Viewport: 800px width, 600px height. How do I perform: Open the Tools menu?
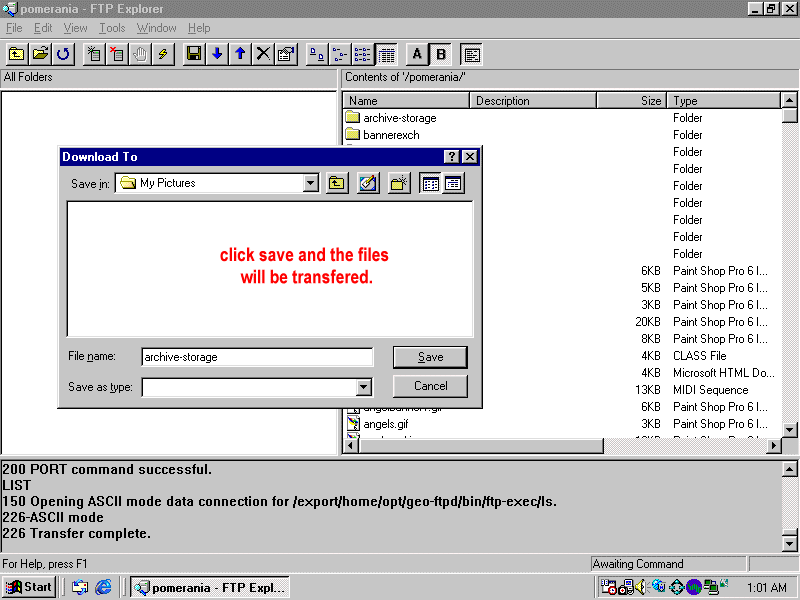point(112,28)
